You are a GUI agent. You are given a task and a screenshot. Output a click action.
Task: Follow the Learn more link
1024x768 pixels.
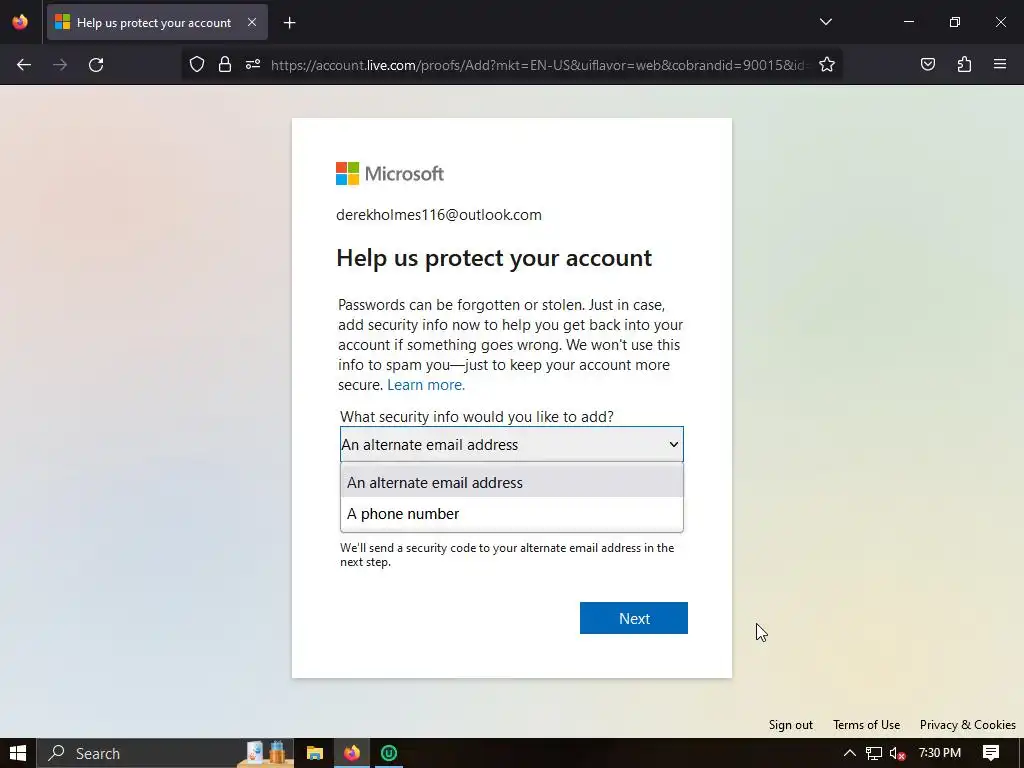426,385
